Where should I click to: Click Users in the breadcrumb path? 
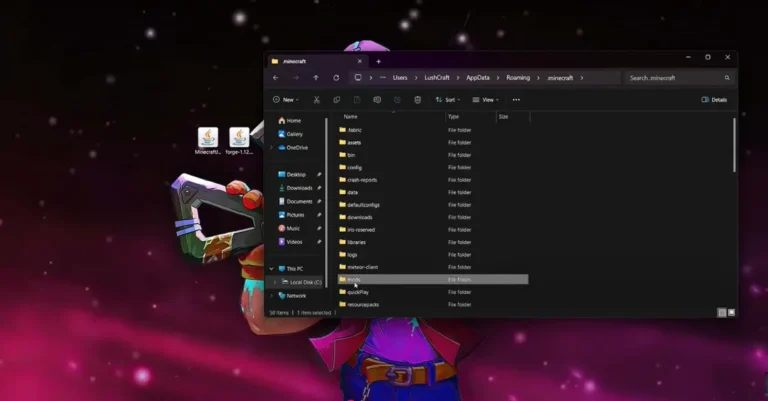tap(400, 78)
